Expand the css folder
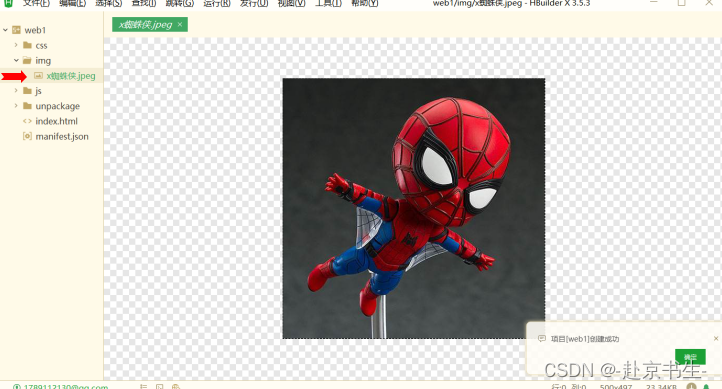 (x=16, y=45)
